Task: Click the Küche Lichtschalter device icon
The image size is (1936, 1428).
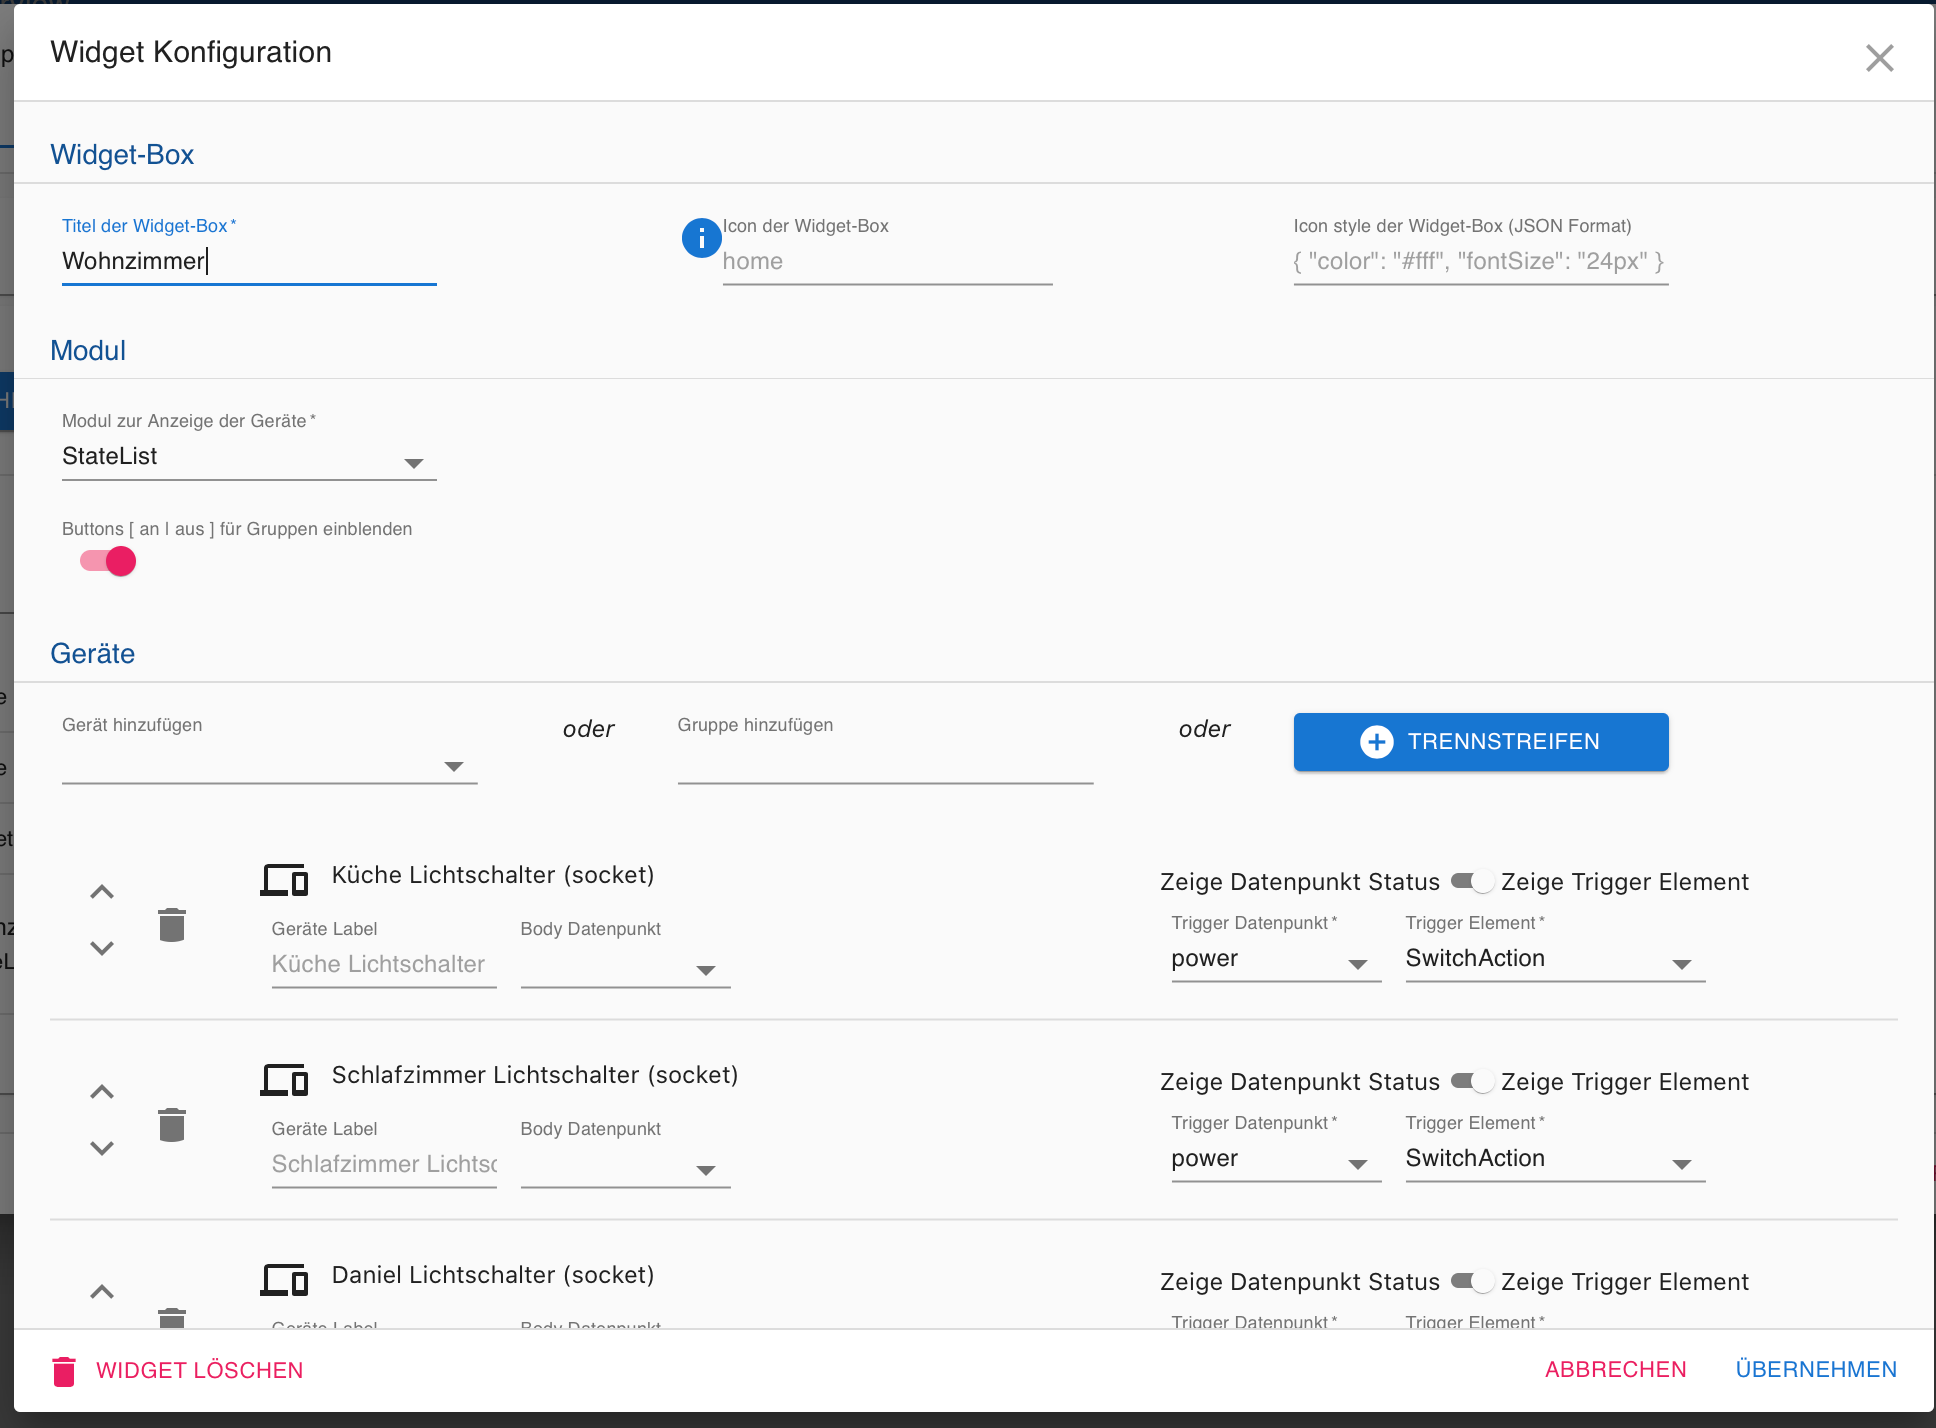Action: point(284,879)
